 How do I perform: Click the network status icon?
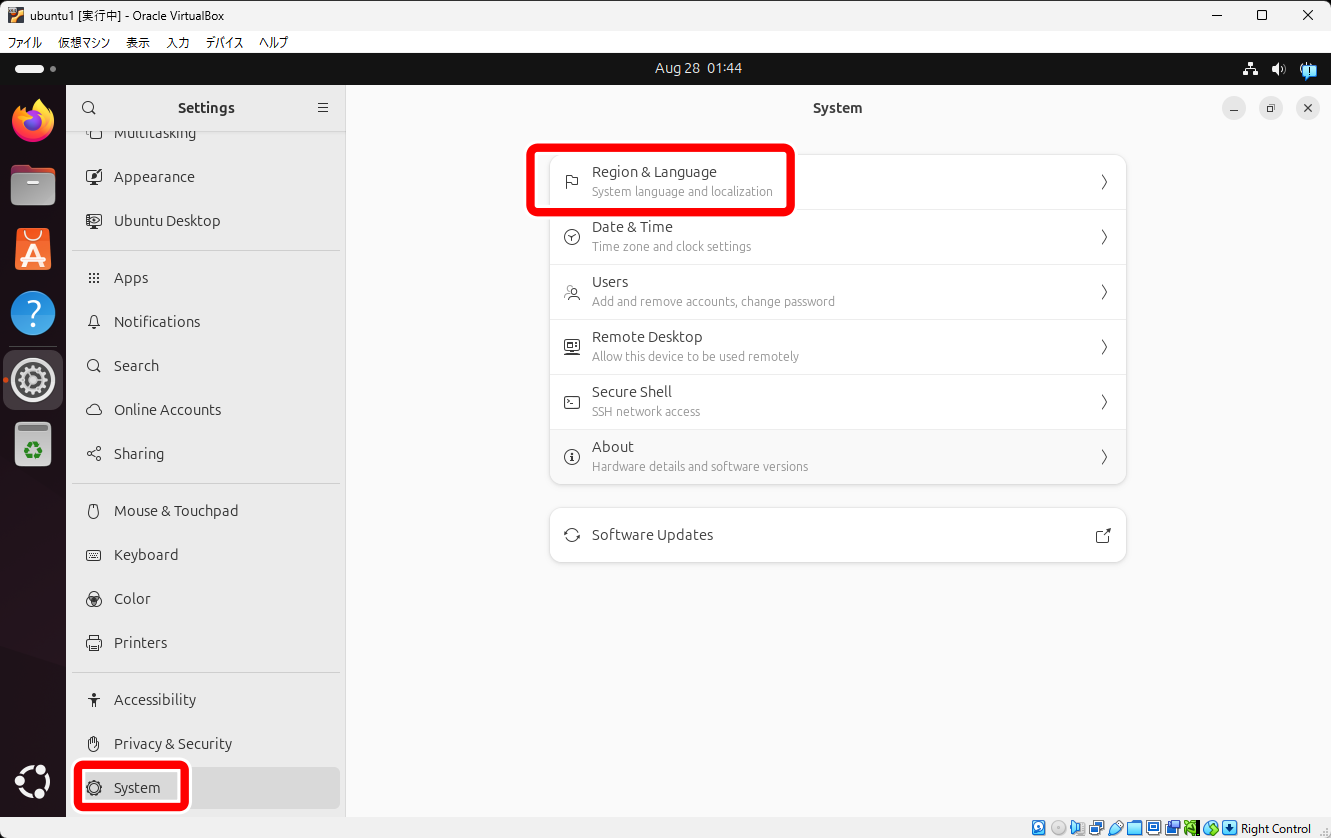pos(1250,69)
